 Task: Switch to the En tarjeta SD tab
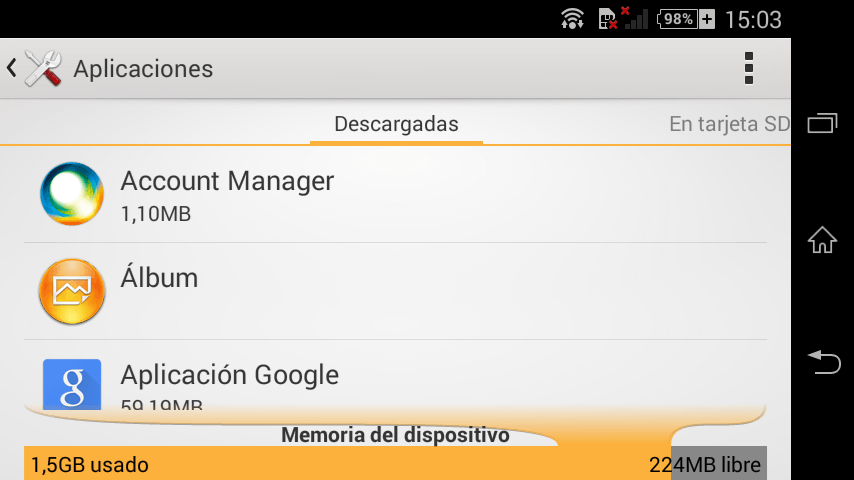point(729,124)
